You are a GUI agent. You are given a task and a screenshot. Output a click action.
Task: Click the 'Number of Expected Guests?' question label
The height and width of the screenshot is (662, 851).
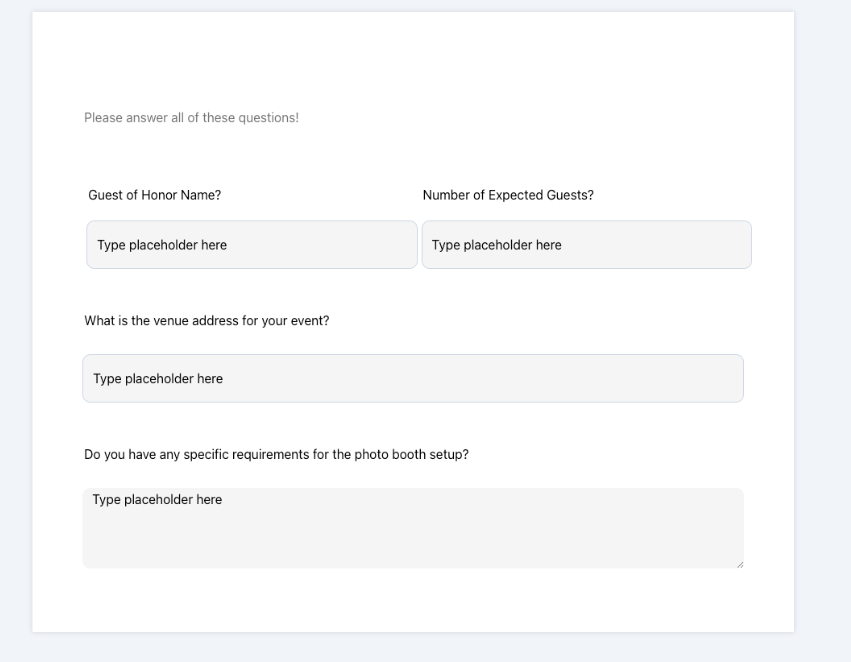510,195
